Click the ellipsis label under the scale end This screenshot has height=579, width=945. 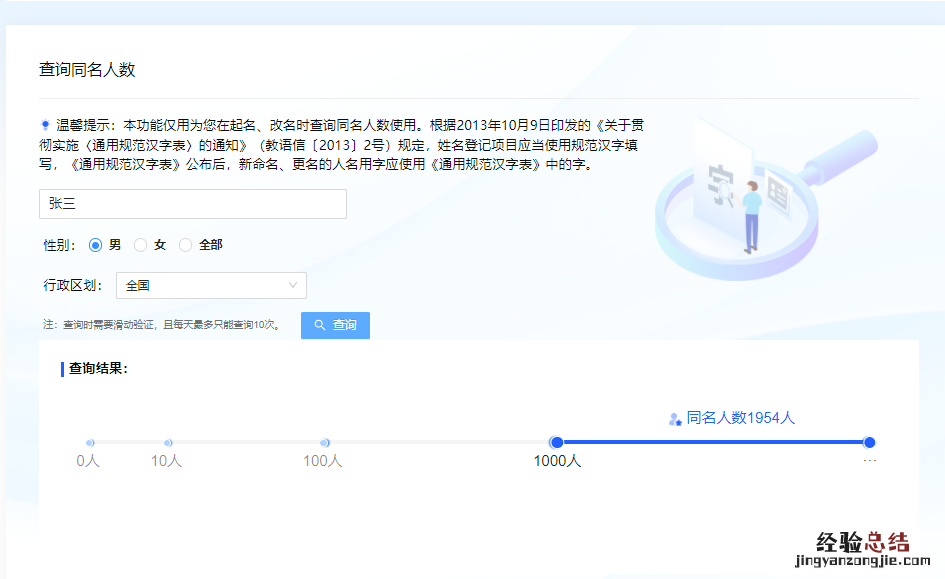click(869, 461)
